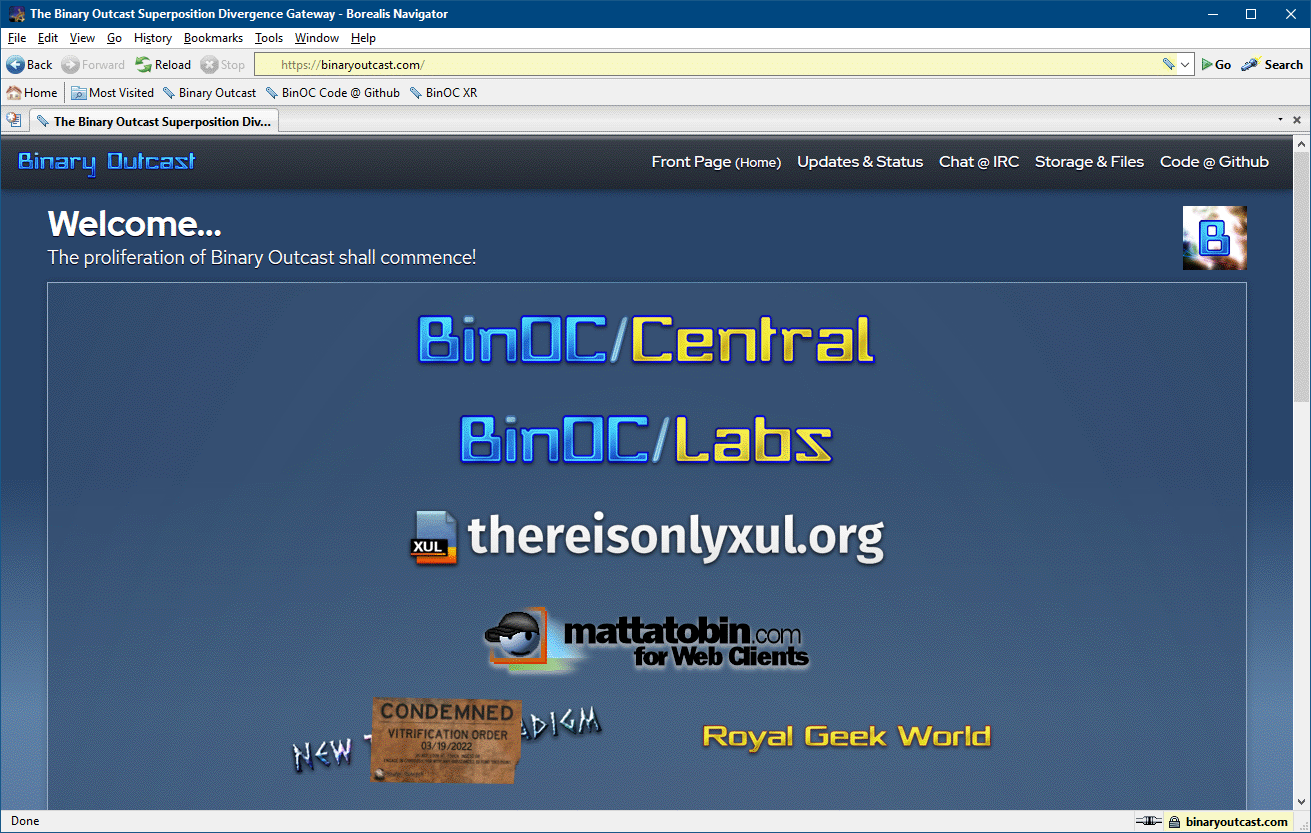Click the Royal Geek World banner

coord(846,737)
